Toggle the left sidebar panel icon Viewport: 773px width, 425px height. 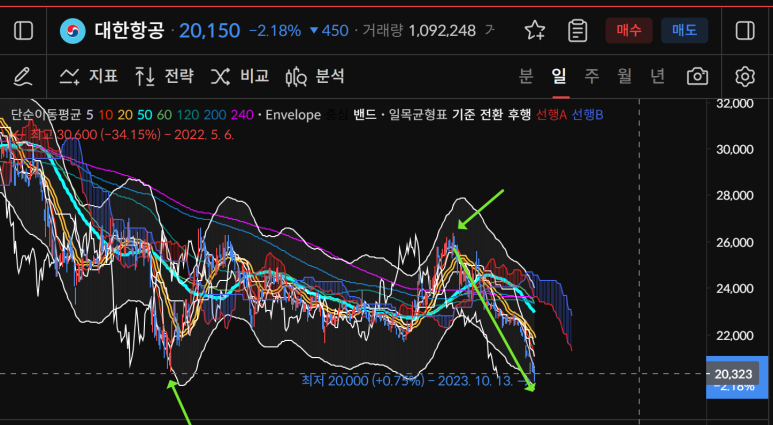pyautogui.click(x=23, y=31)
